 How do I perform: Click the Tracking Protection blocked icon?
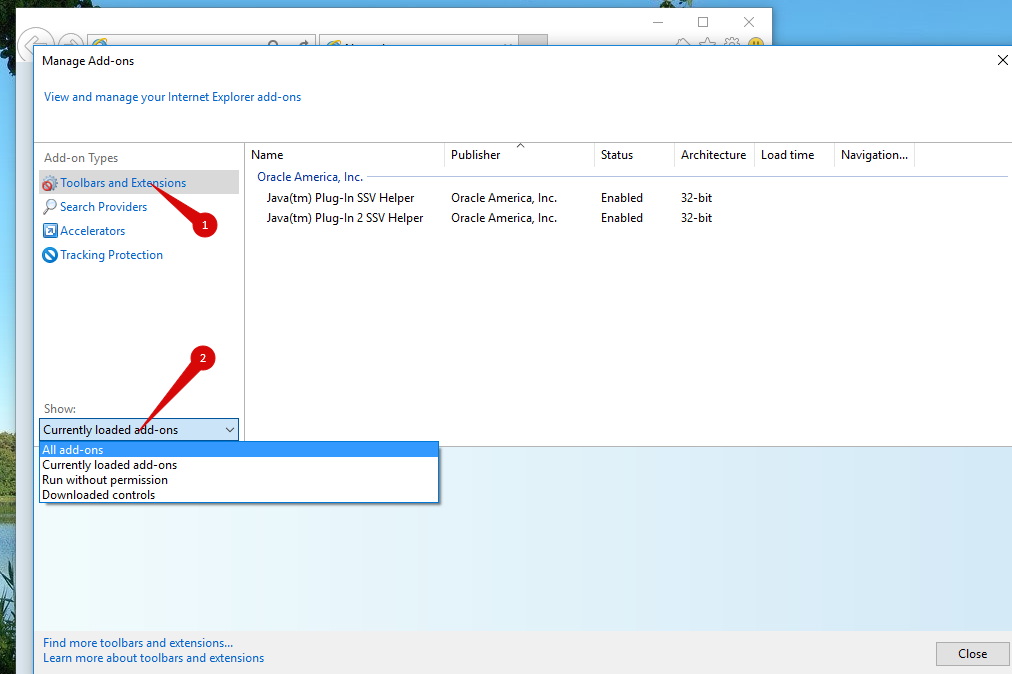pos(50,255)
